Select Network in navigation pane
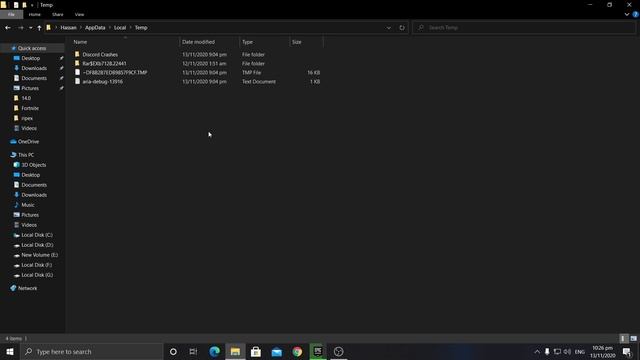 click(x=27, y=288)
